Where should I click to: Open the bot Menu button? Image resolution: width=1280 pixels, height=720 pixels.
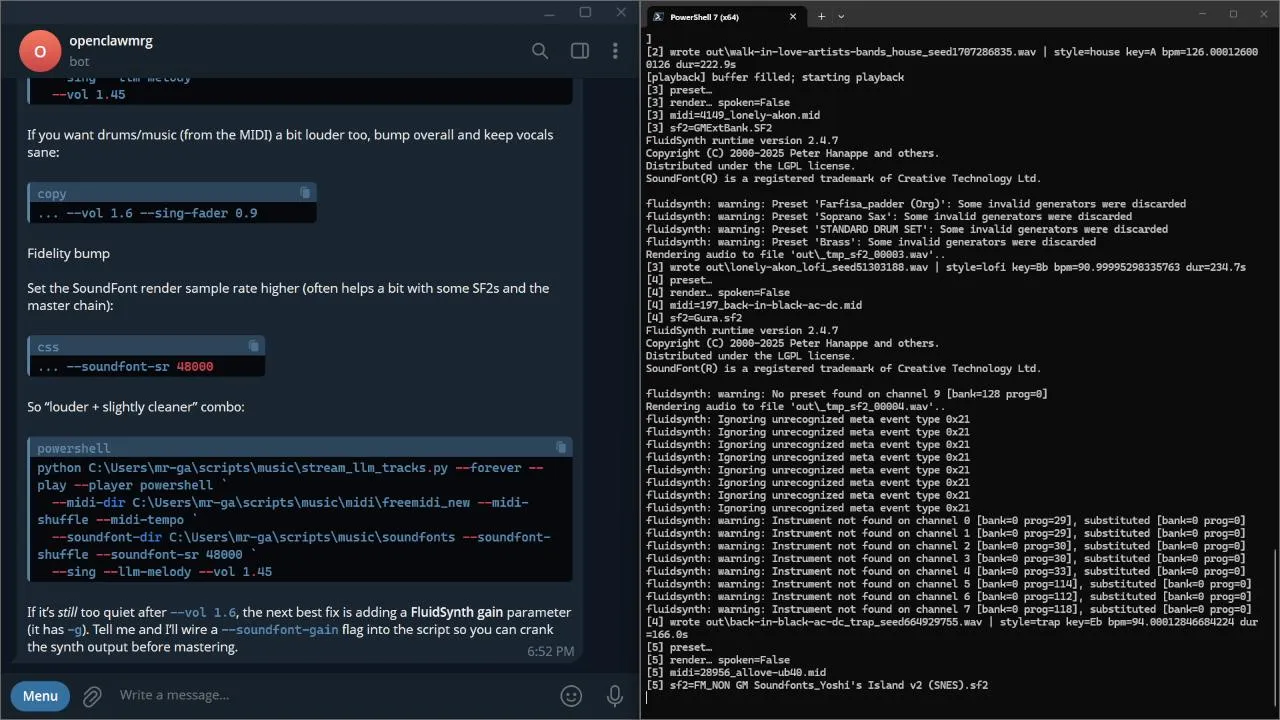[x=40, y=695]
